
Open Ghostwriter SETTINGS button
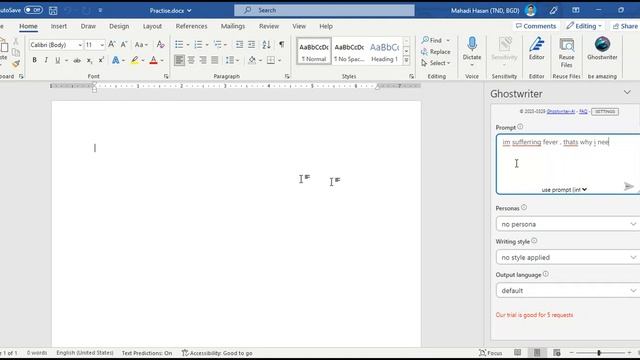[605, 111]
